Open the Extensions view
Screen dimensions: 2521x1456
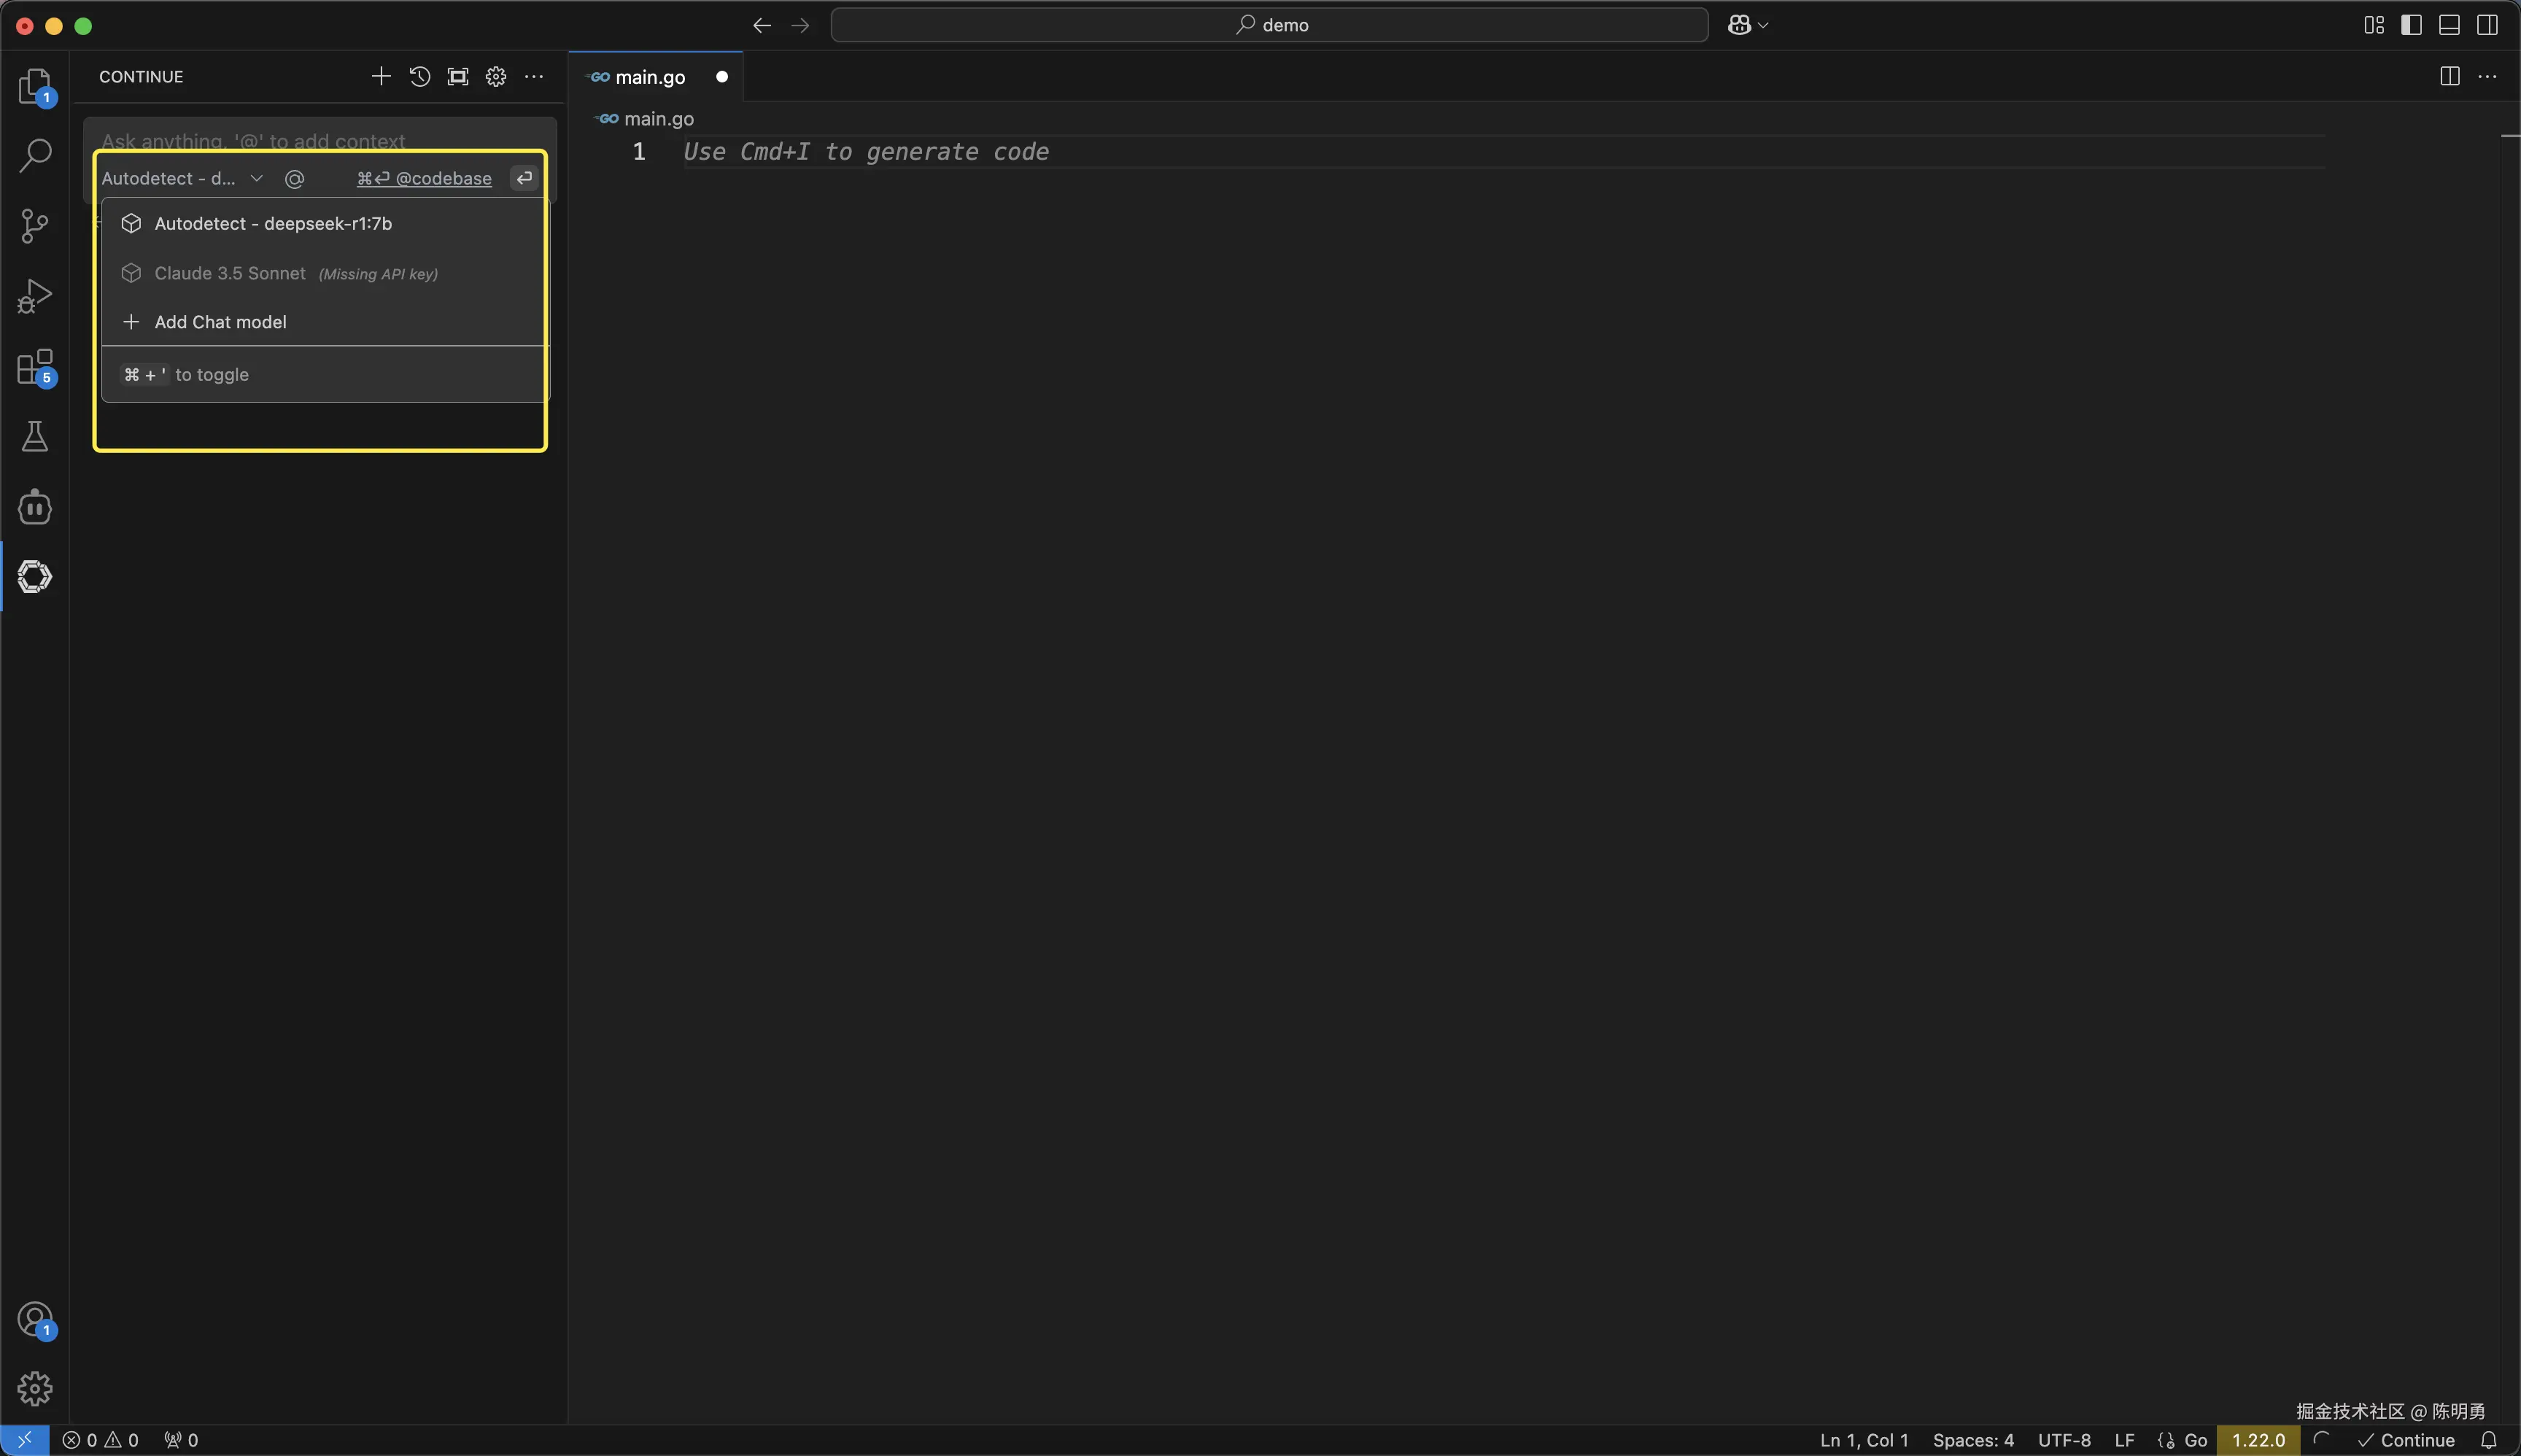point(35,367)
